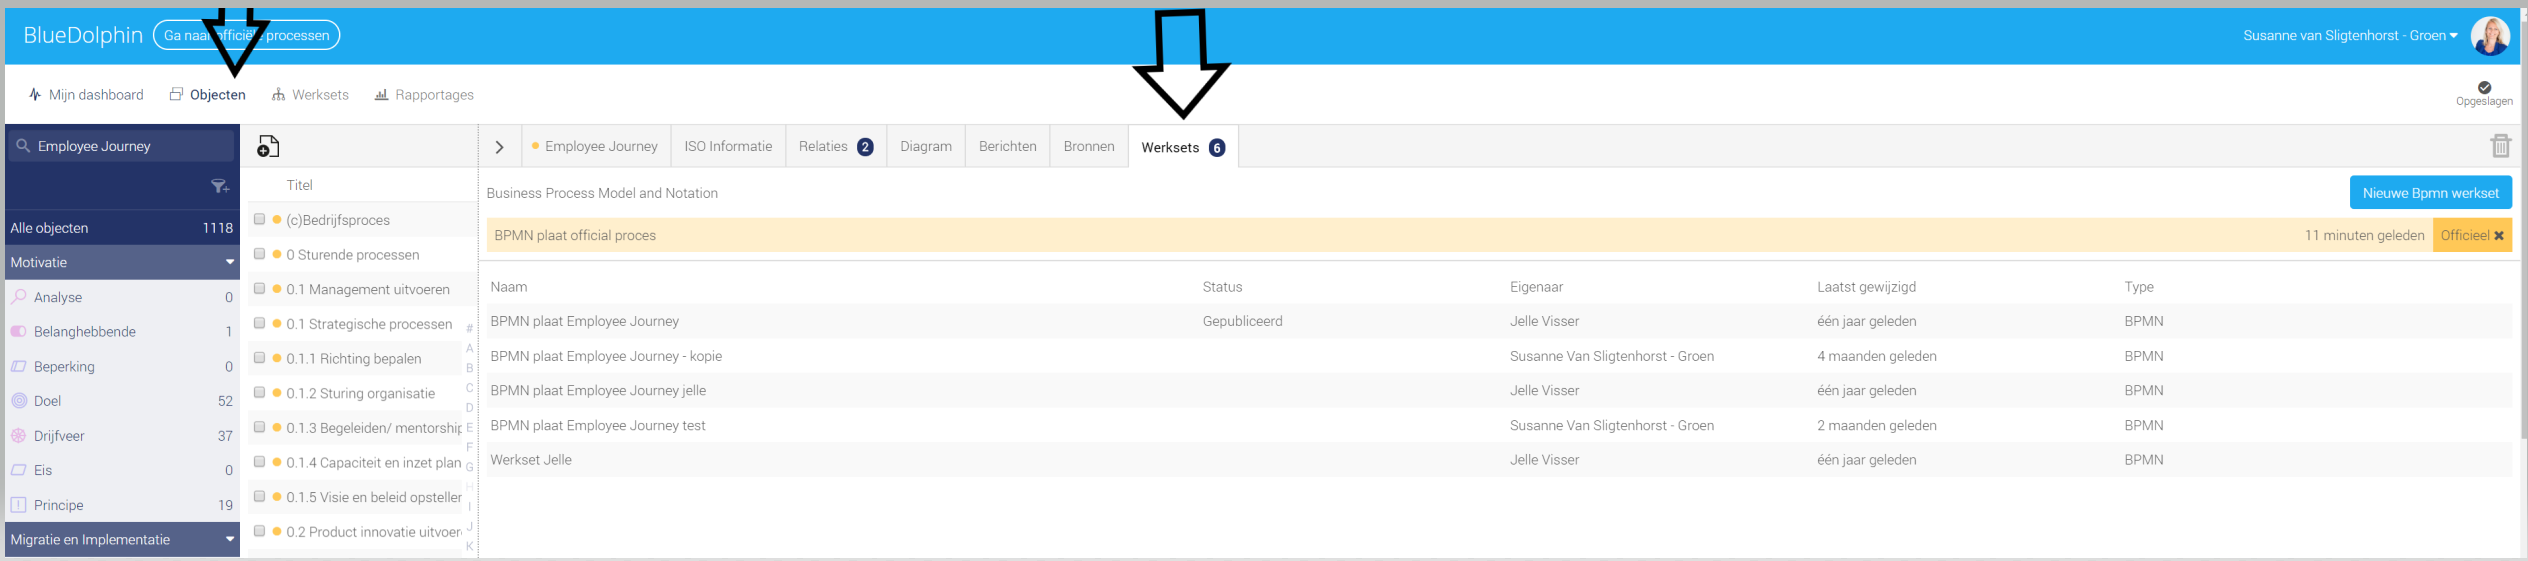
Task: Sort by Laatst gewijzigd column header
Action: click(1866, 287)
